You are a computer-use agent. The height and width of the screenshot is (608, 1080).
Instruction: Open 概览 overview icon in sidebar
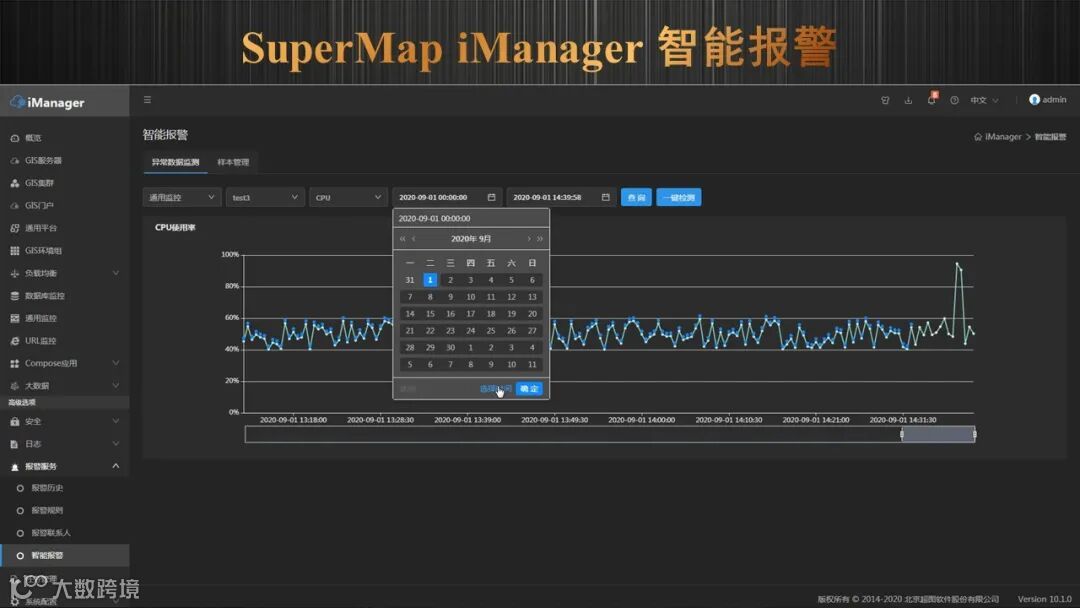(x=14, y=138)
